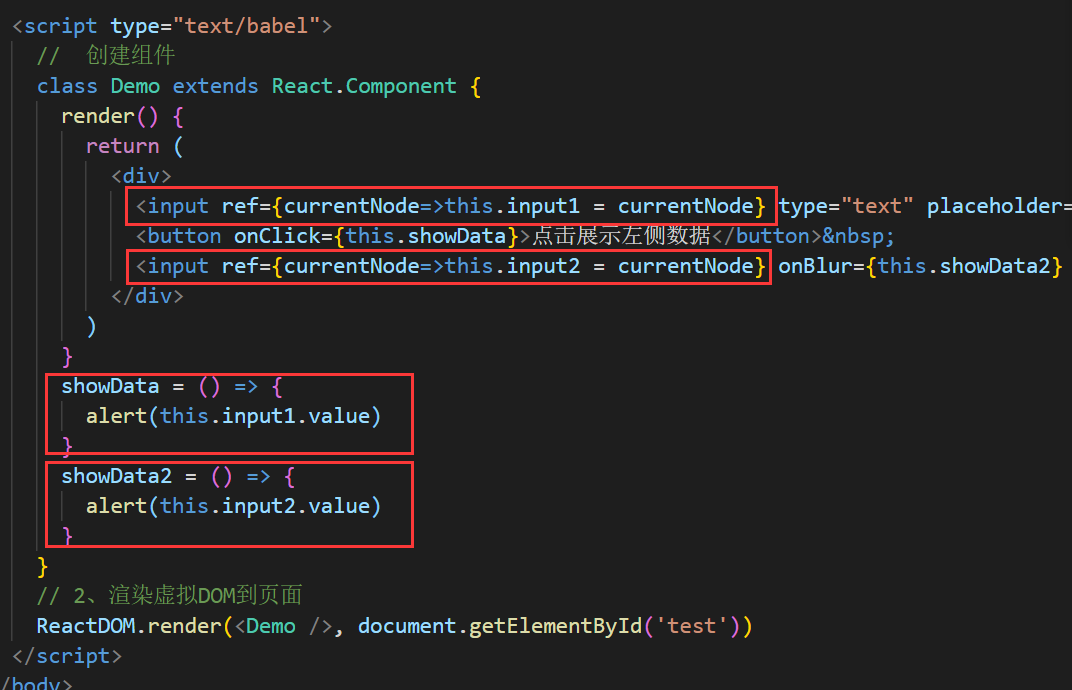Click the alert(this.input1.value) call
The height and width of the screenshot is (690, 1072).
coord(233,416)
